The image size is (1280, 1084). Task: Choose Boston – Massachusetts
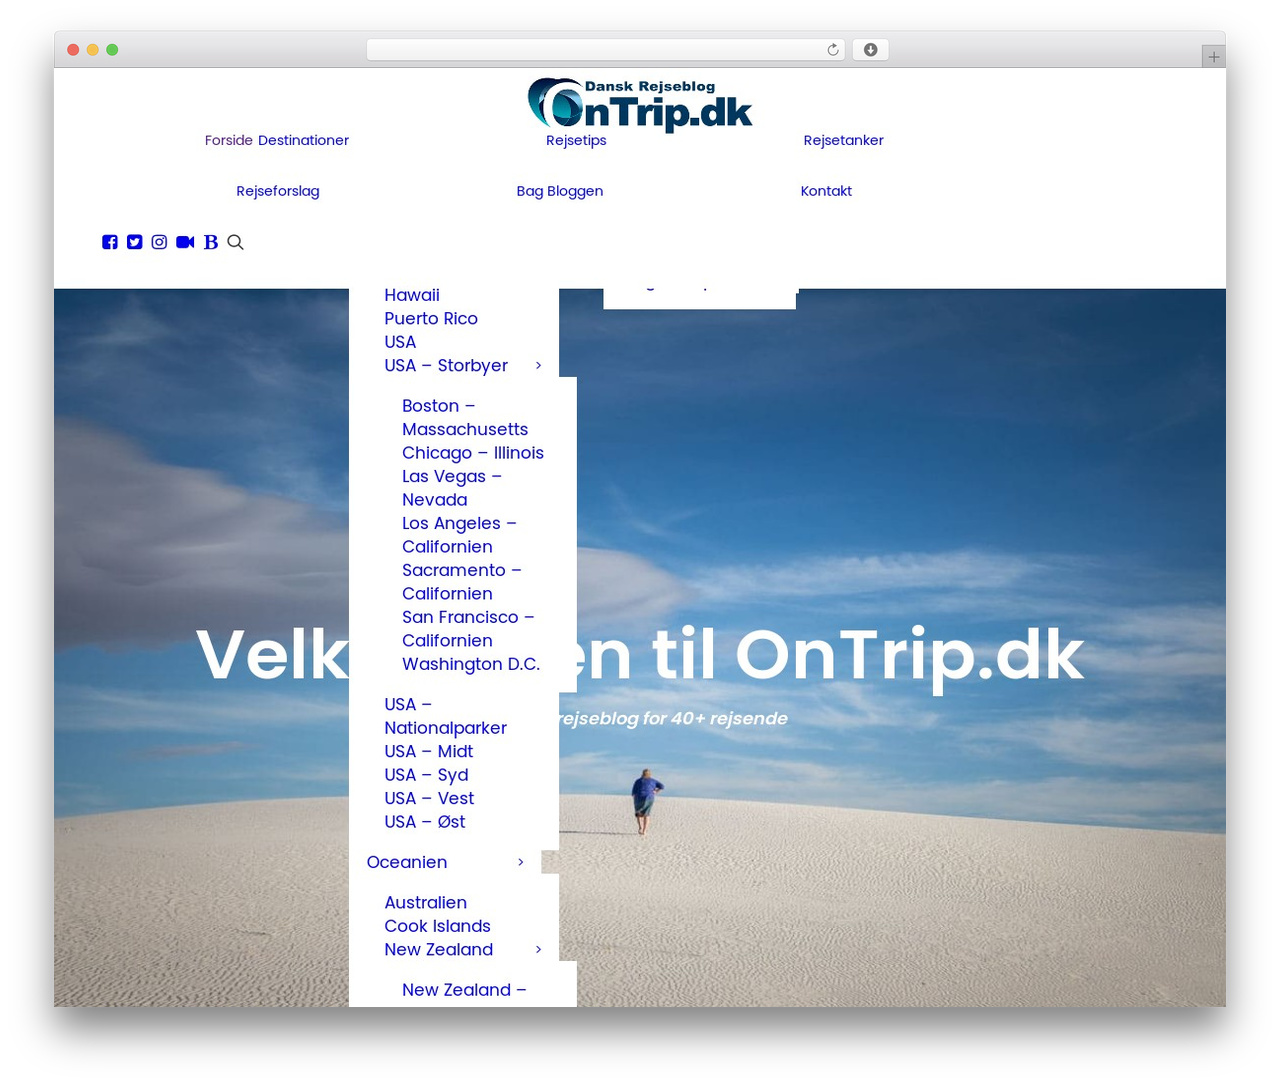point(465,418)
